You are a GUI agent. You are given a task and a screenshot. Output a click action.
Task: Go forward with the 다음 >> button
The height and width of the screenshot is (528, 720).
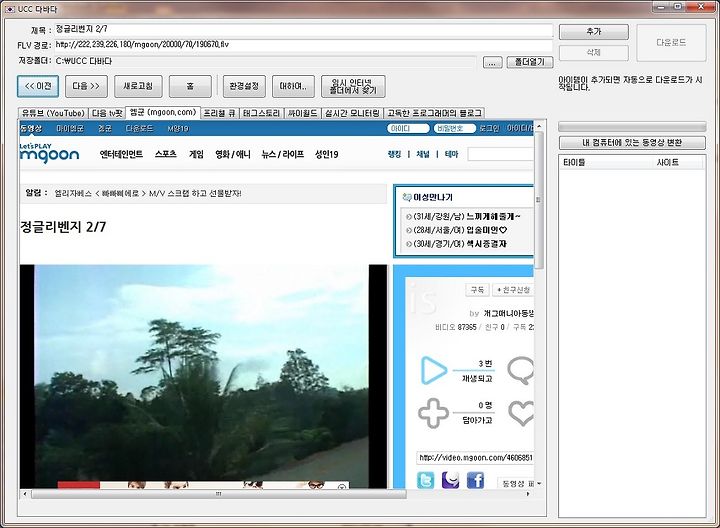[86, 86]
